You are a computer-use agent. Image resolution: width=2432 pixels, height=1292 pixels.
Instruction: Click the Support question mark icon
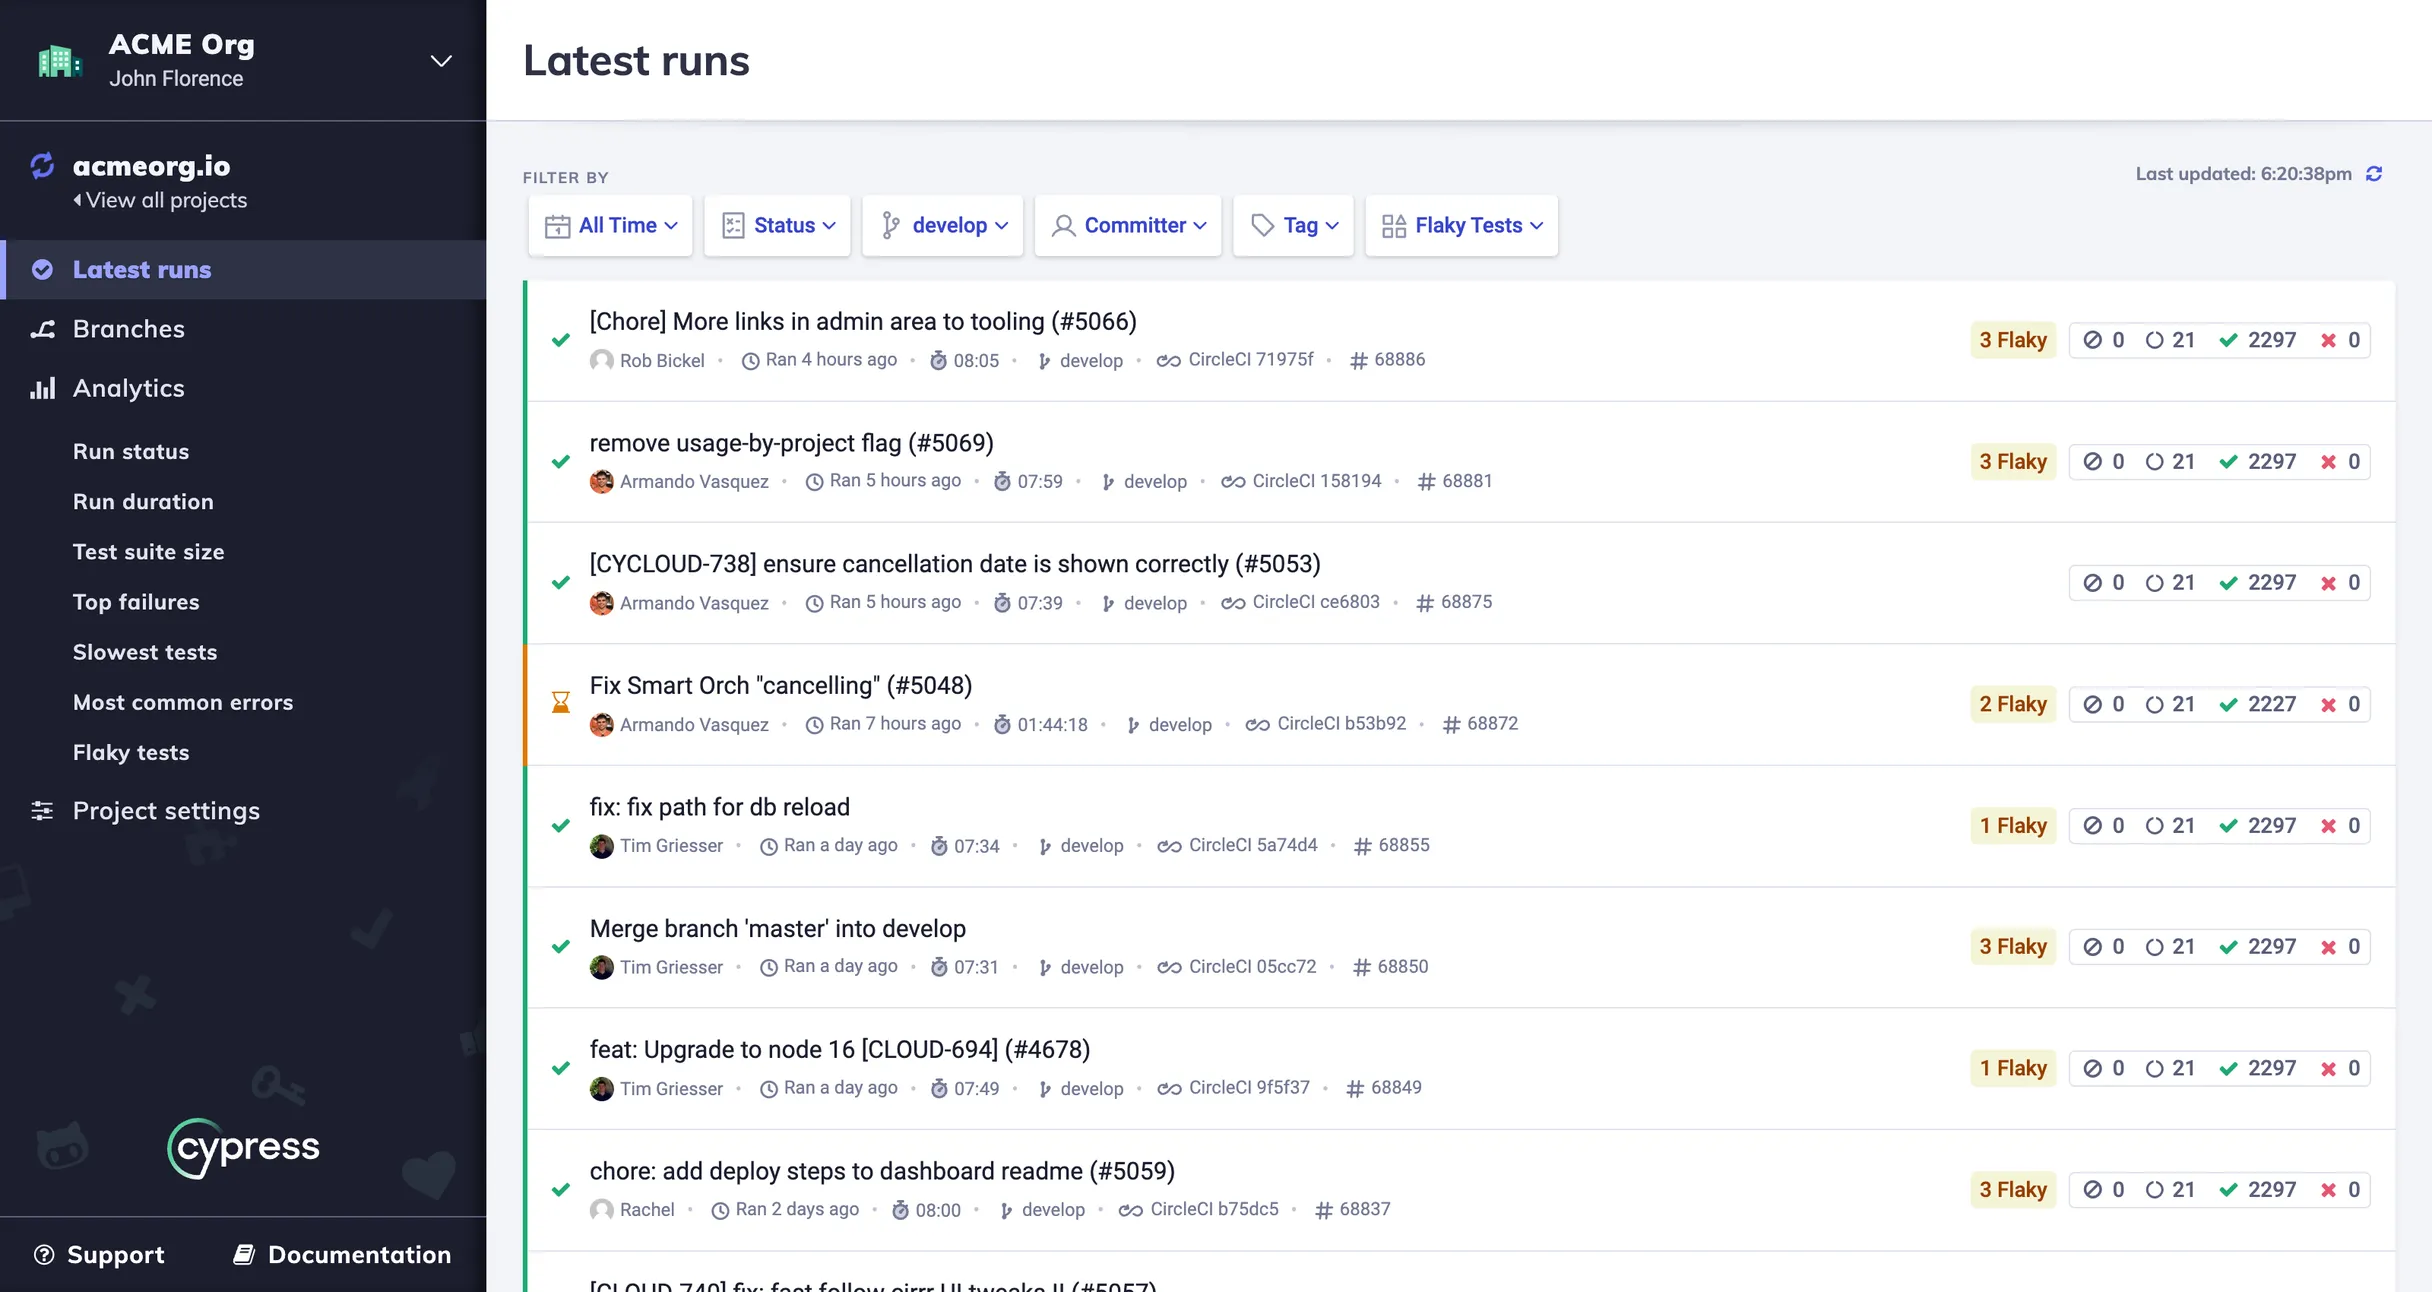[x=44, y=1254]
